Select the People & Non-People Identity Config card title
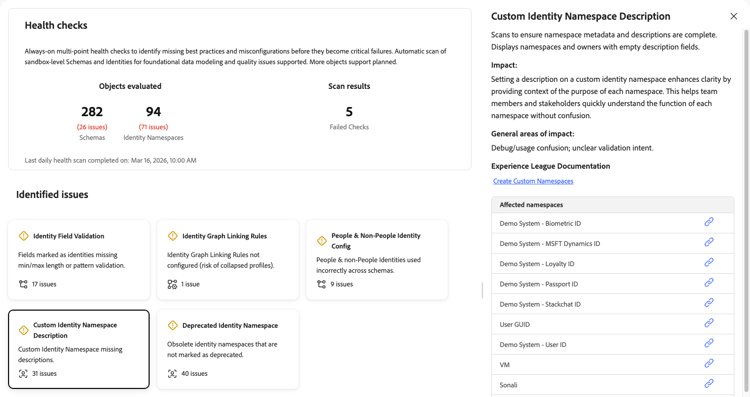Image resolution: width=750 pixels, height=397 pixels. [376, 241]
